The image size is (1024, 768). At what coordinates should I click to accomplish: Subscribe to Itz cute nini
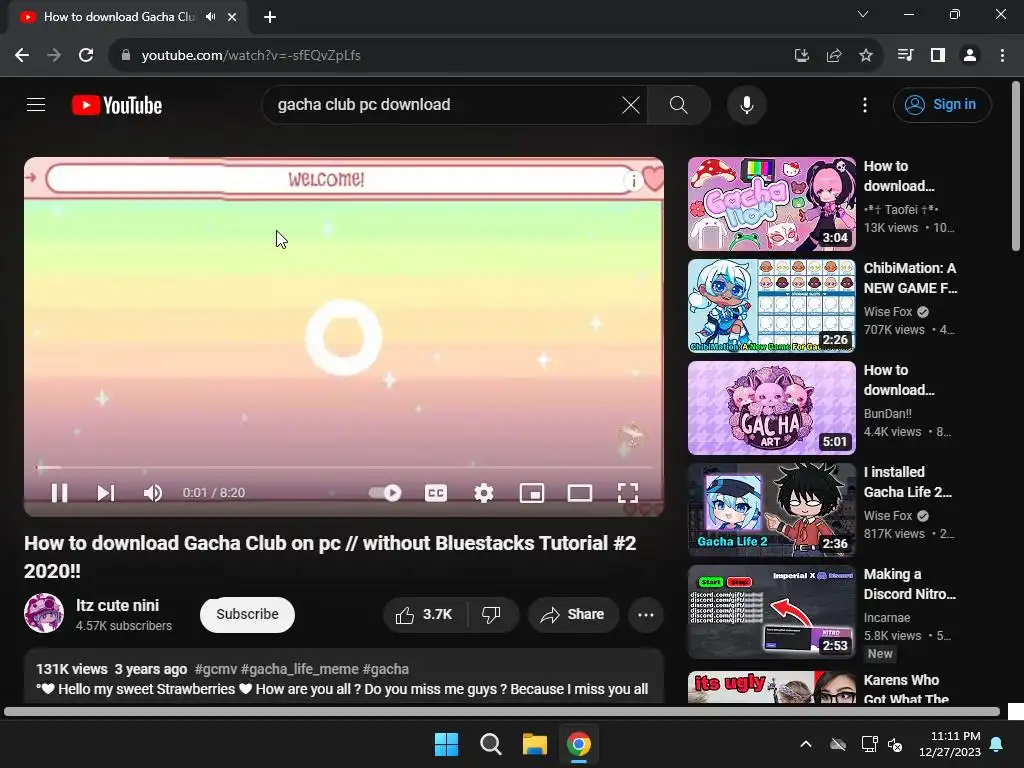pyautogui.click(x=248, y=614)
